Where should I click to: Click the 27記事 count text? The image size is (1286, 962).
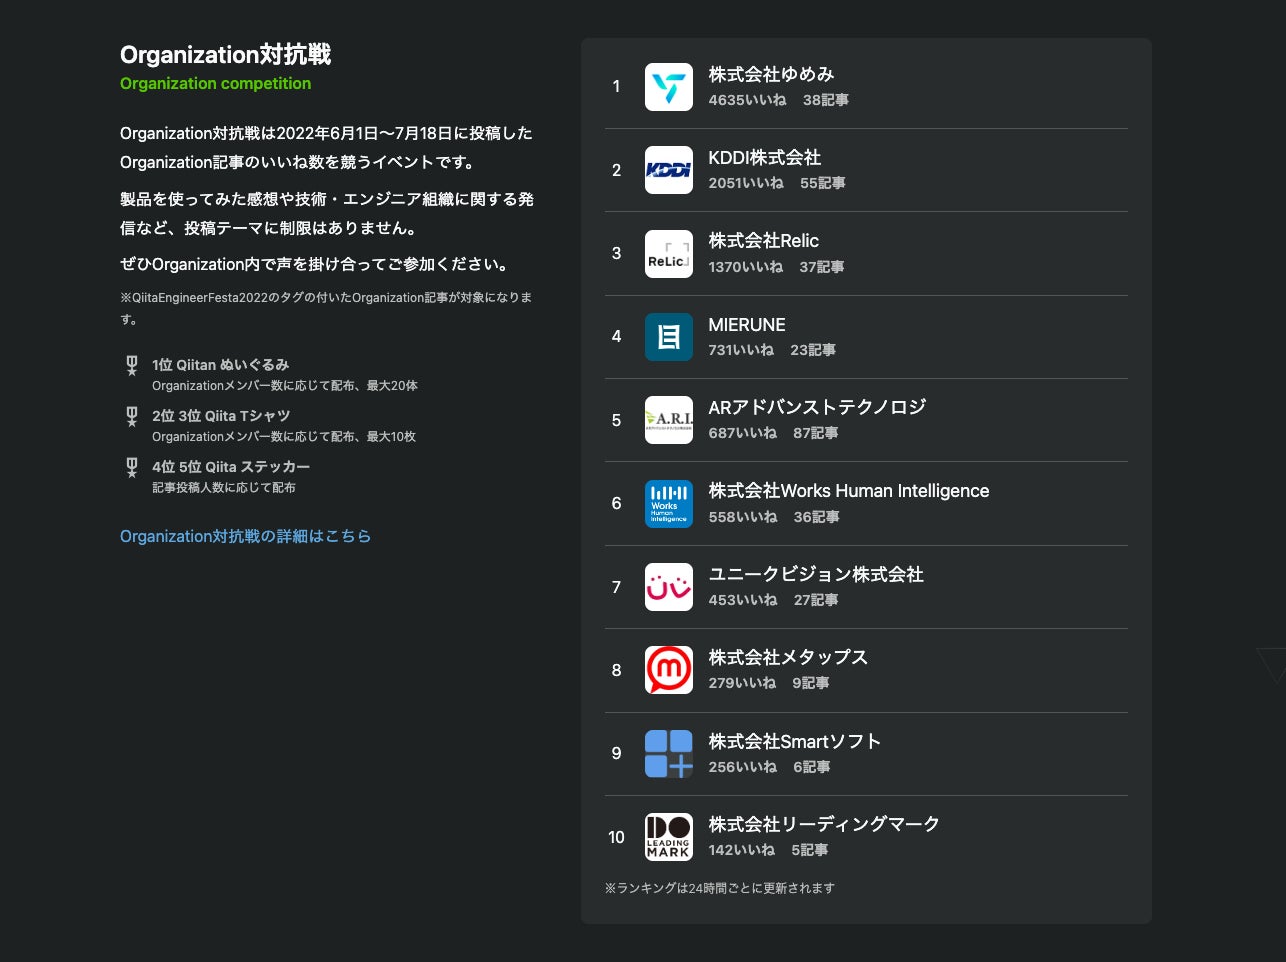816,600
